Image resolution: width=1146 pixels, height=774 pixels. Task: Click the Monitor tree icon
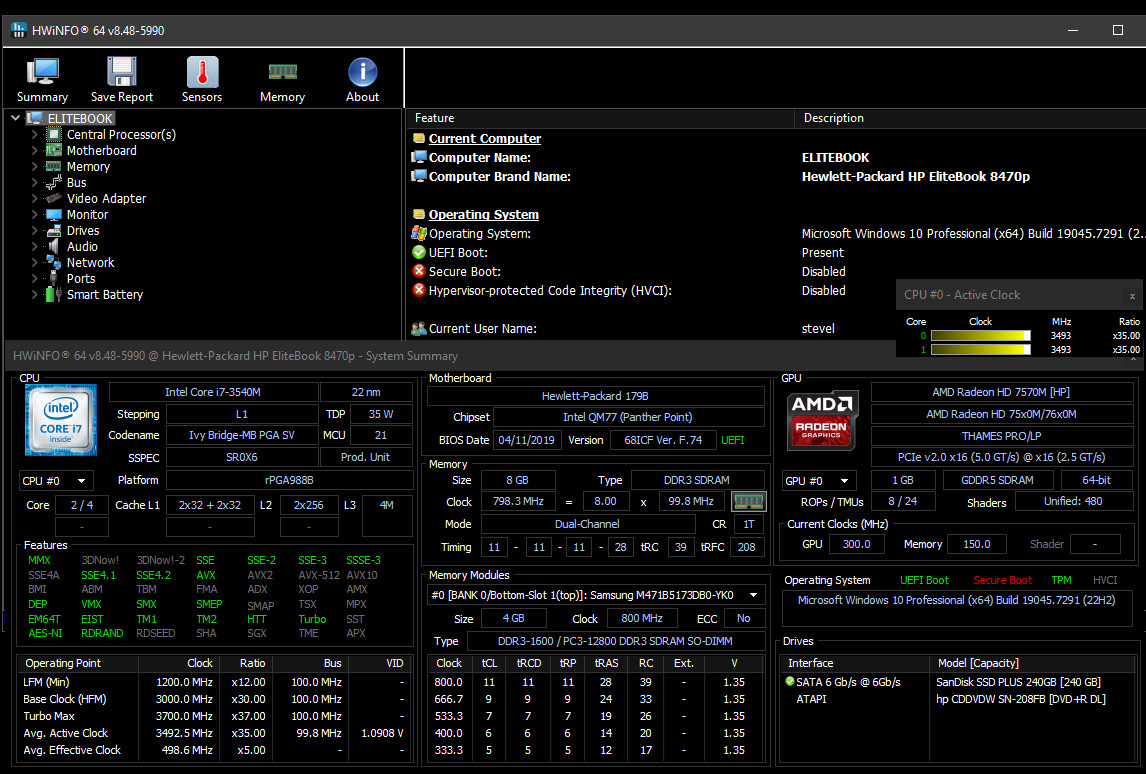point(54,215)
